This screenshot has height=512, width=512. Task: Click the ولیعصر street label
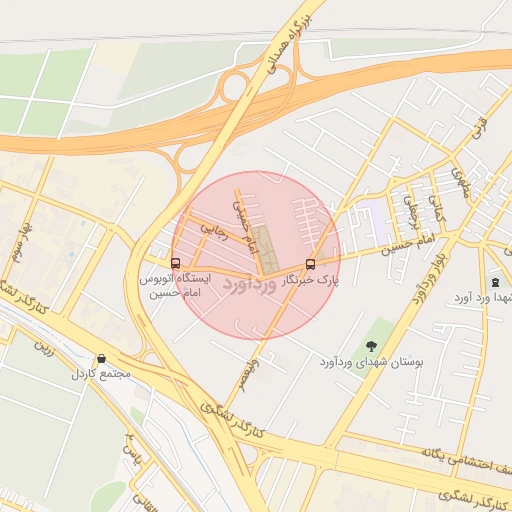tap(248, 375)
